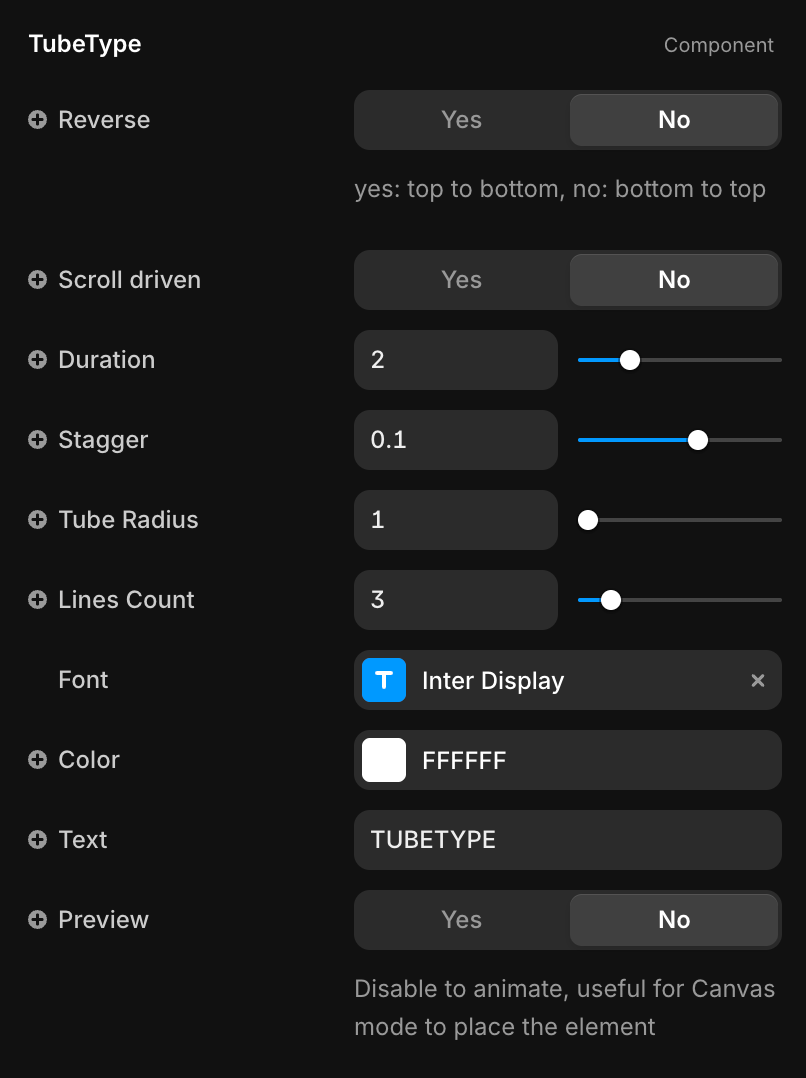Image resolution: width=806 pixels, height=1078 pixels.
Task: Click the plus icon next to Lines Count
Action: coord(37,600)
